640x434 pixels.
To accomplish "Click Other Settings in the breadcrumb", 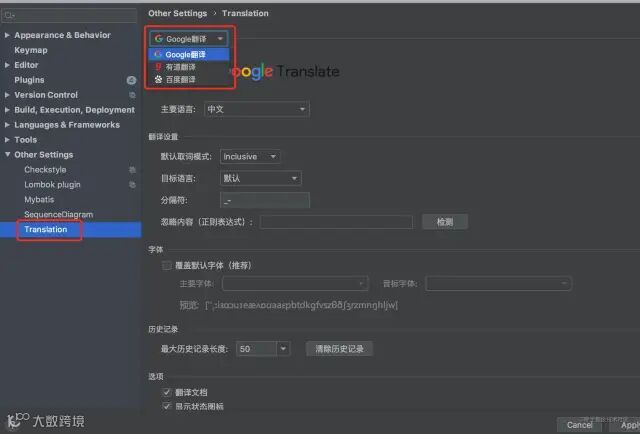I will tap(178, 13).
